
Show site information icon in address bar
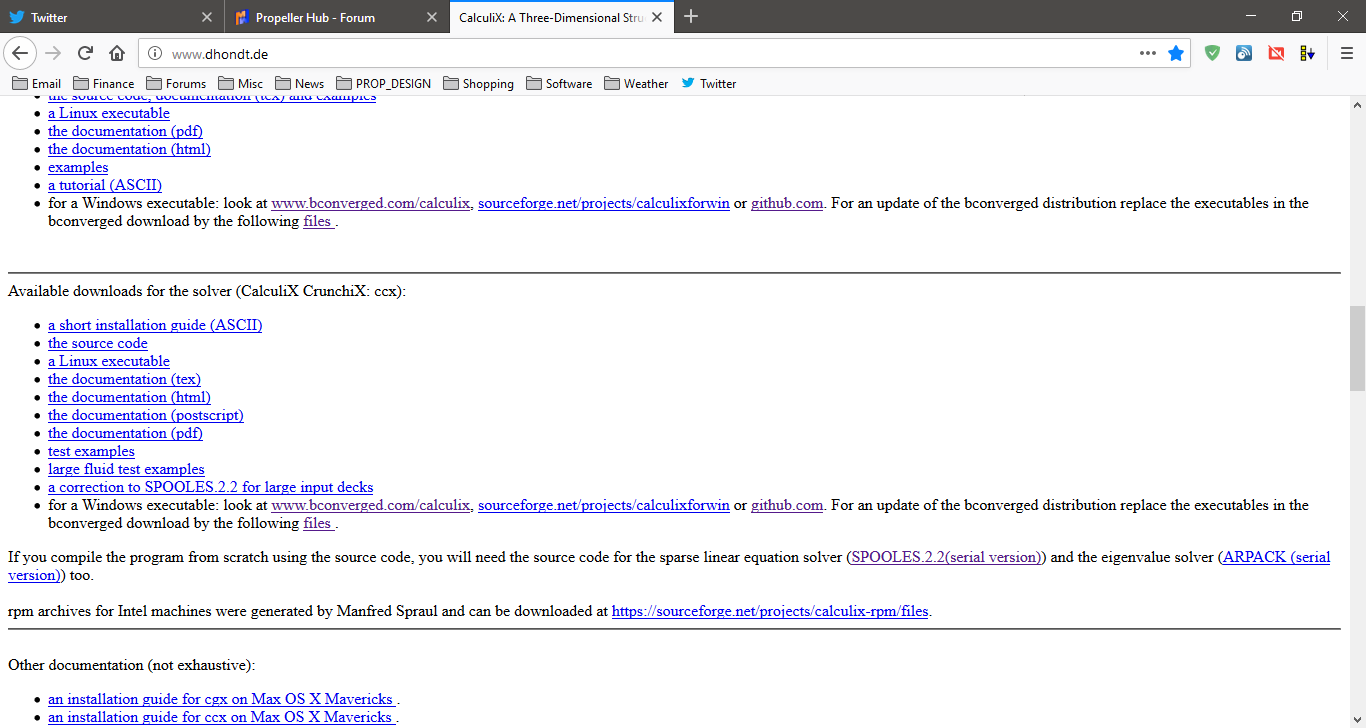click(155, 54)
